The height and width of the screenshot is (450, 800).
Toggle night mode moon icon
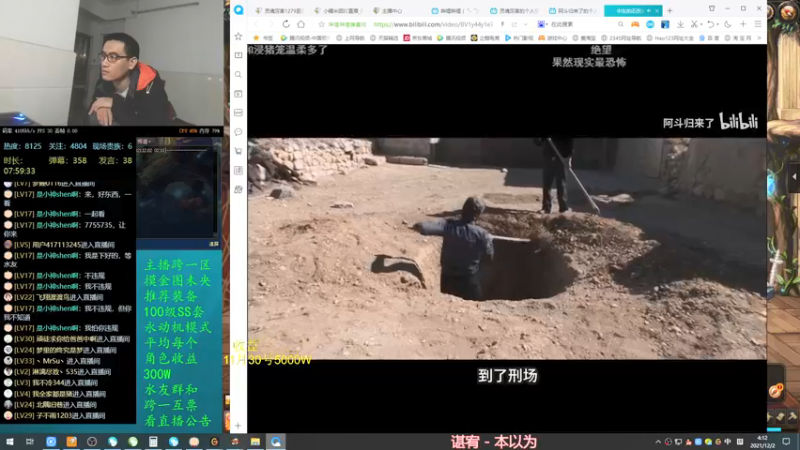point(728,24)
